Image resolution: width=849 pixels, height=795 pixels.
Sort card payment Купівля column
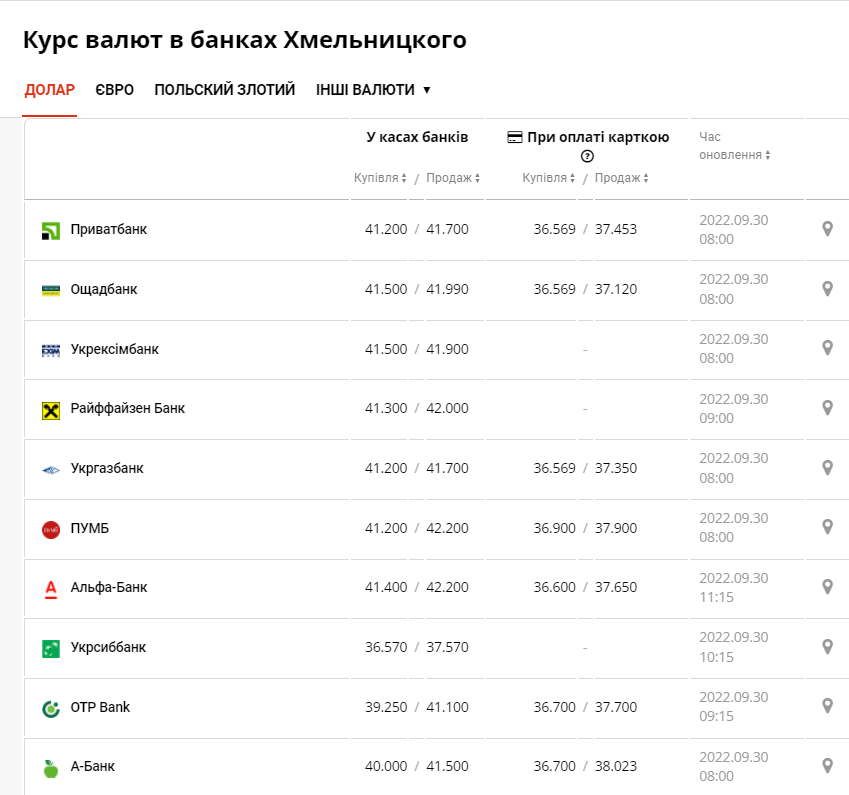(549, 178)
